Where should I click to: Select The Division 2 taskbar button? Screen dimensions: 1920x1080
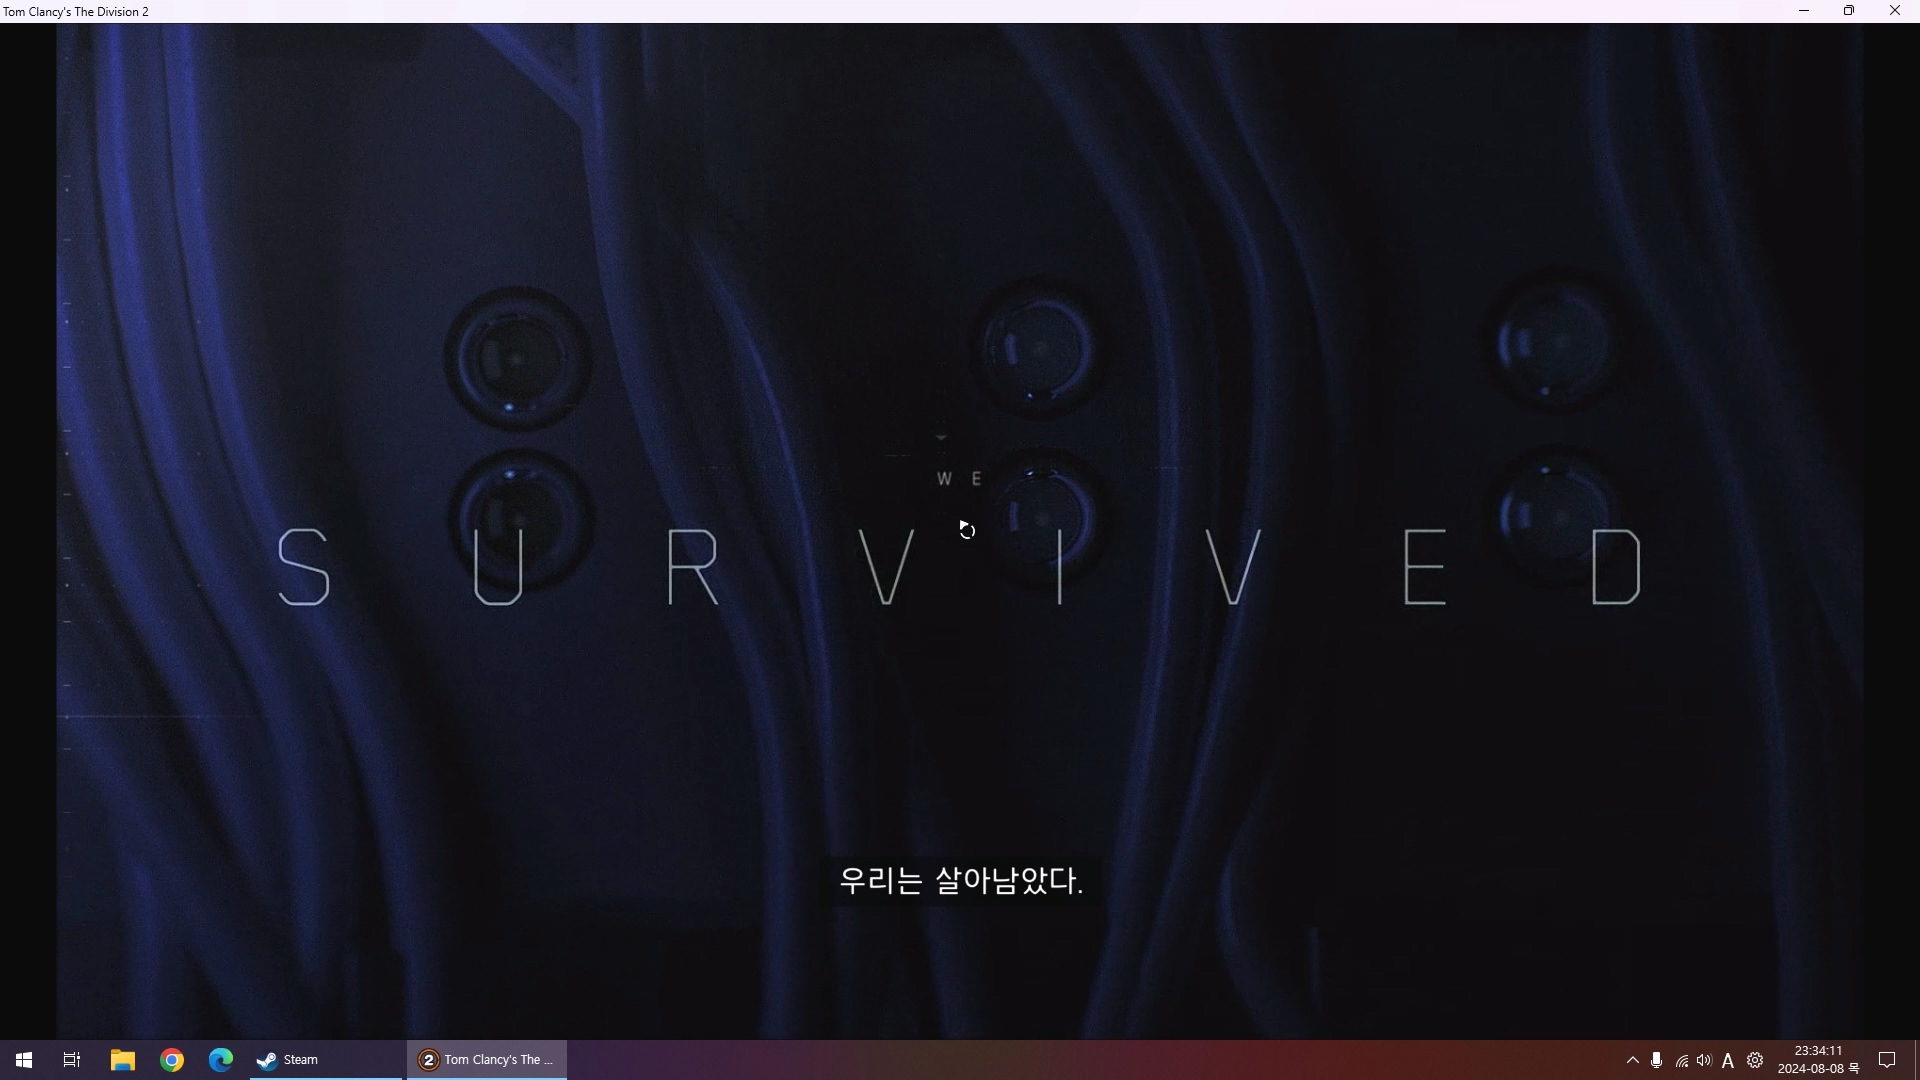pos(487,1060)
